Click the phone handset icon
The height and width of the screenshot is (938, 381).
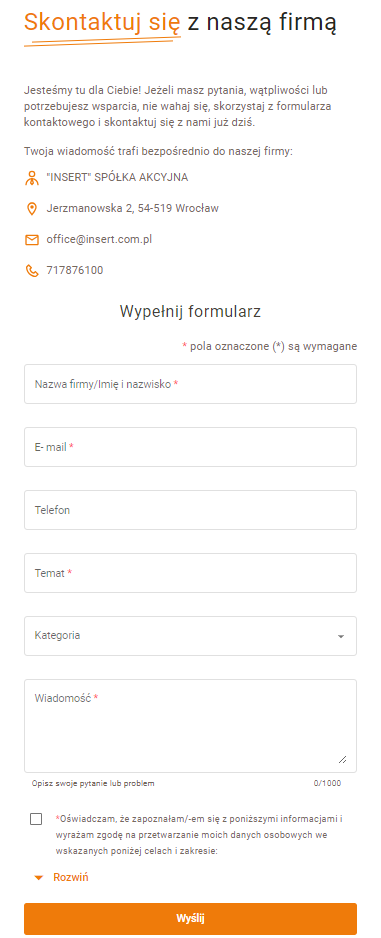click(32, 271)
